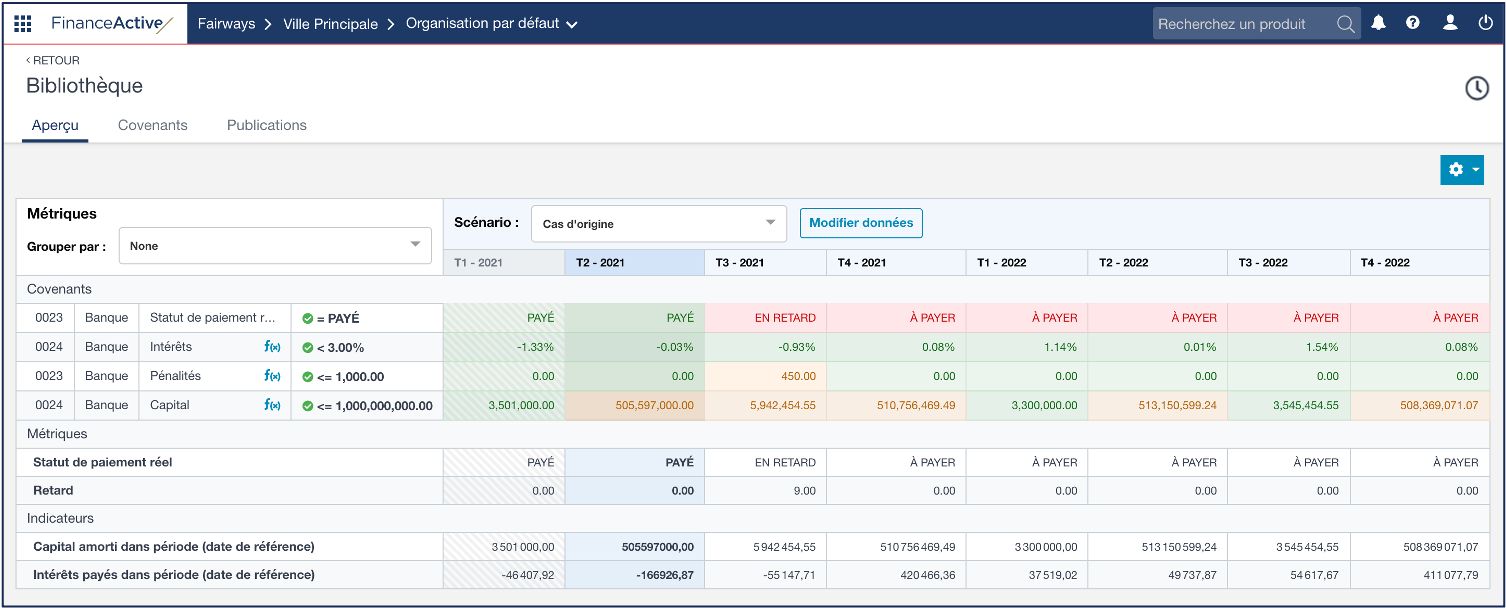Switch to the Covenants tab
This screenshot has width=1506, height=608.
(x=152, y=125)
